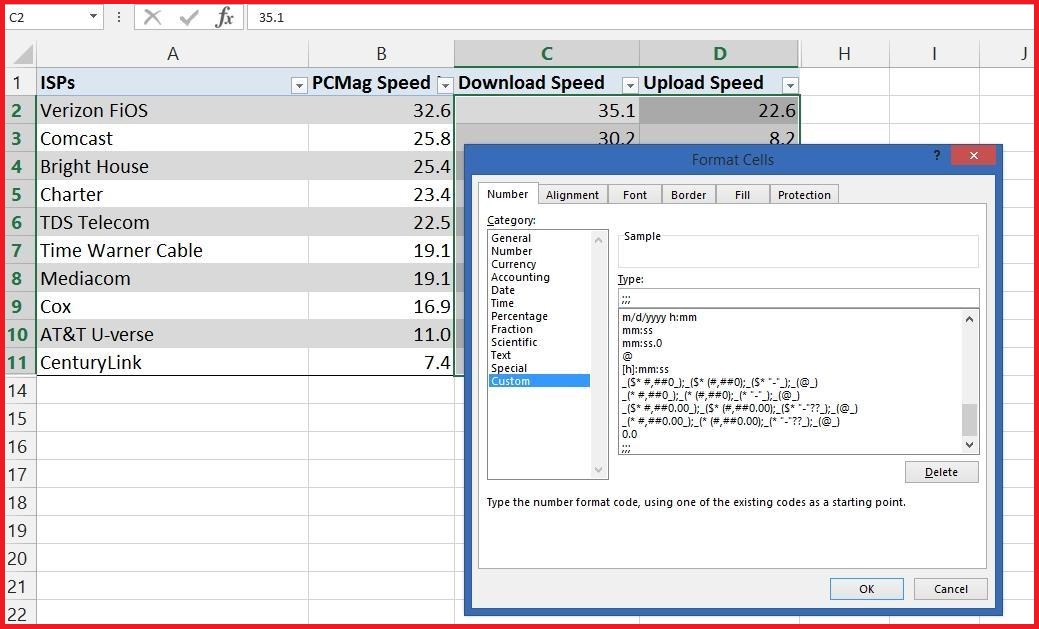Screen dimensions: 1039x629
Task: Switch to the Alignment tab
Action: [x=572, y=195]
